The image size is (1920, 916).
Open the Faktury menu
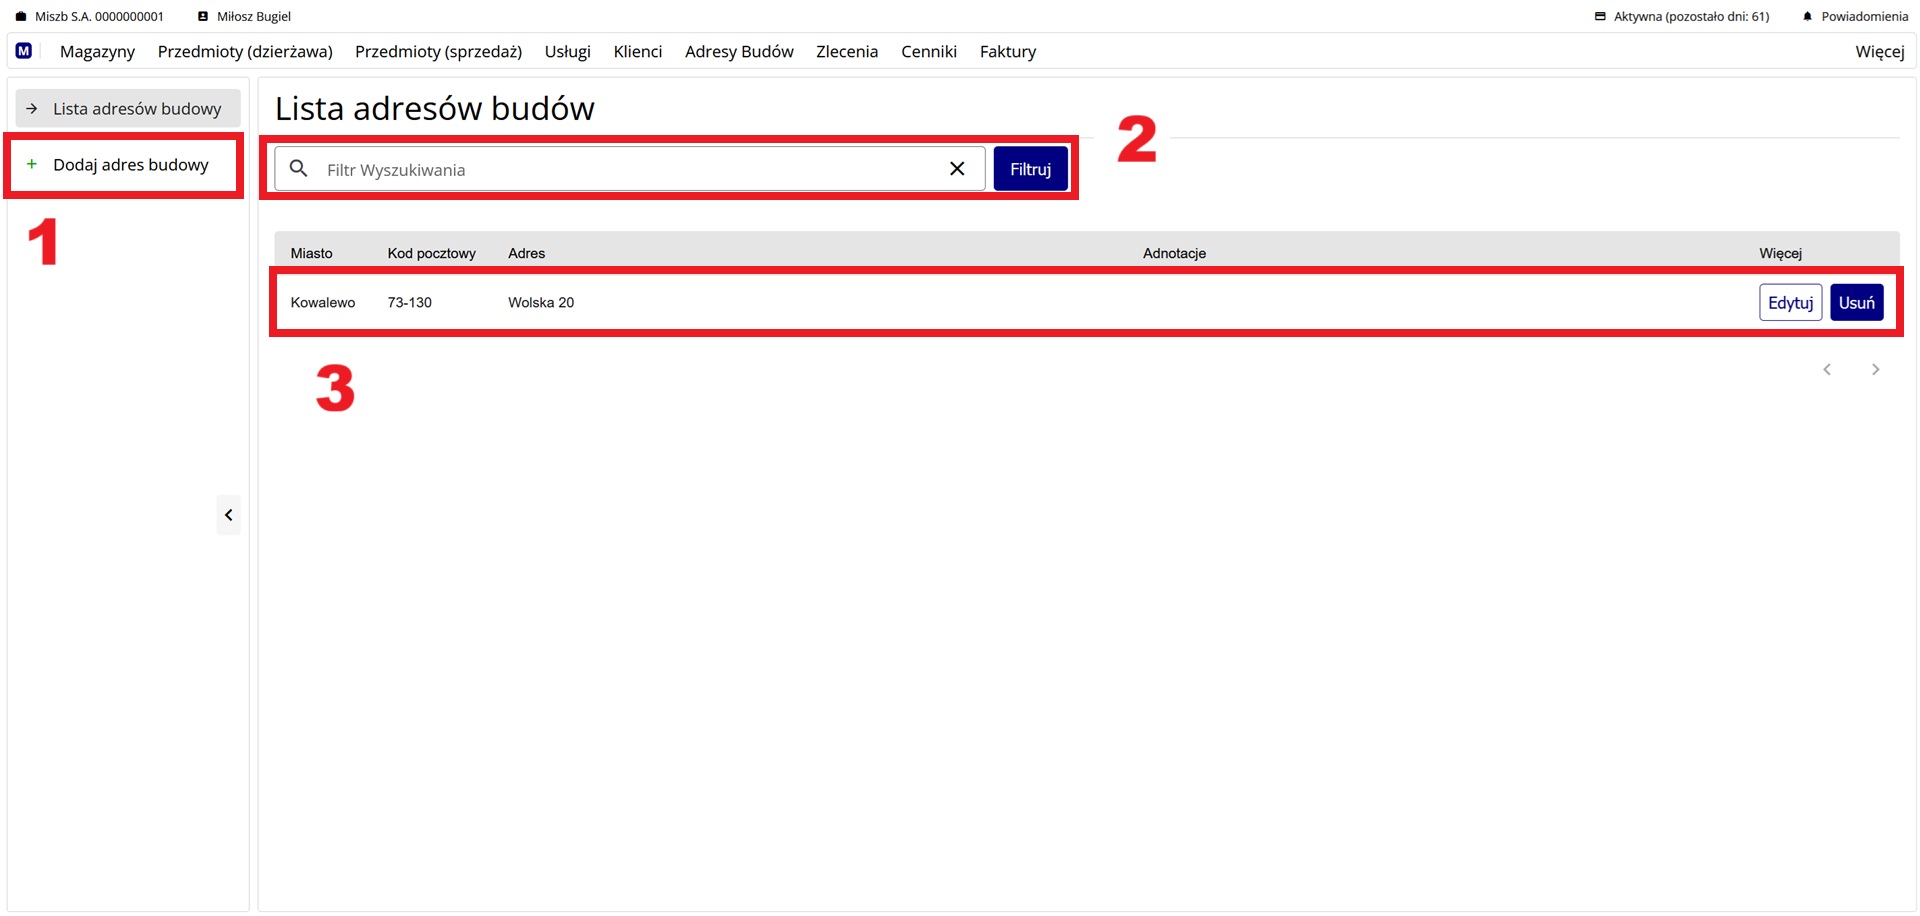tap(1007, 52)
